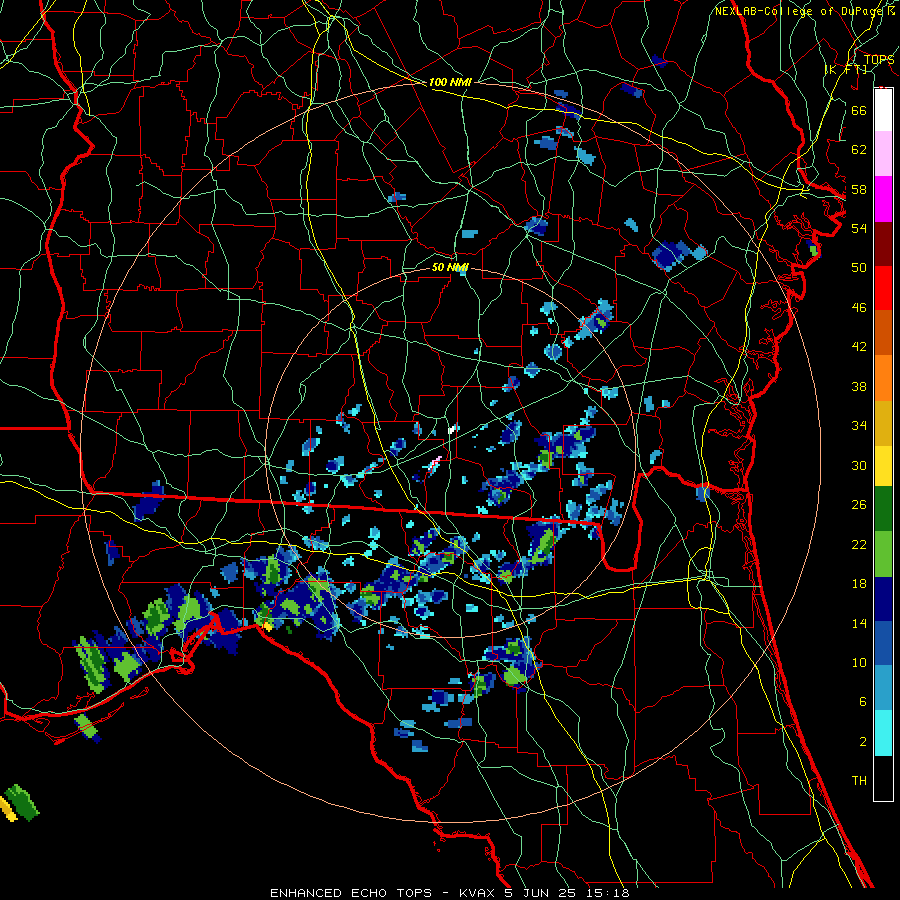Pick the legend value '10'
The image size is (900, 900).
coord(859,663)
